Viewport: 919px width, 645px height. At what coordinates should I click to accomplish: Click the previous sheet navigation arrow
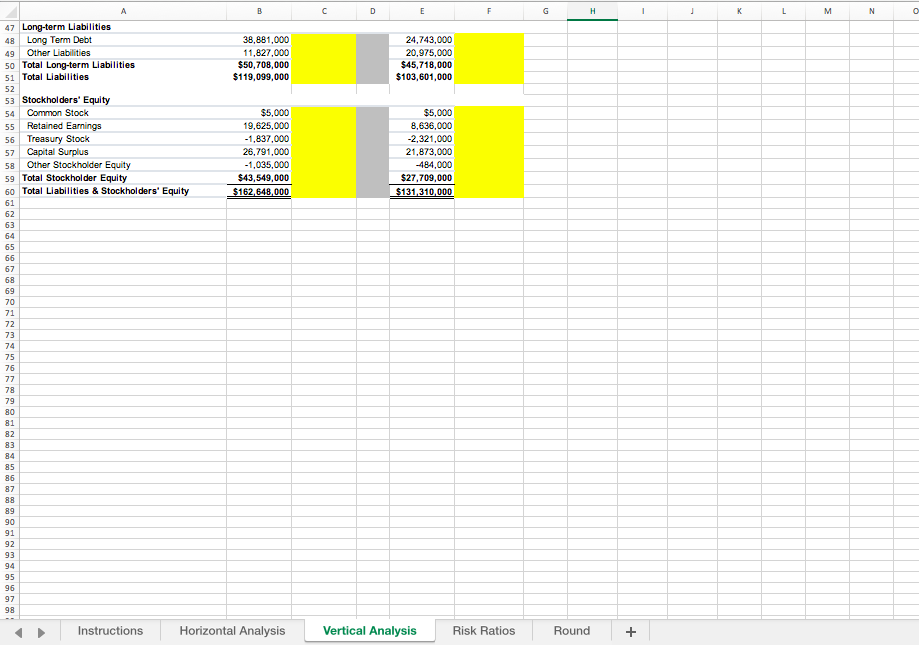pos(17,630)
